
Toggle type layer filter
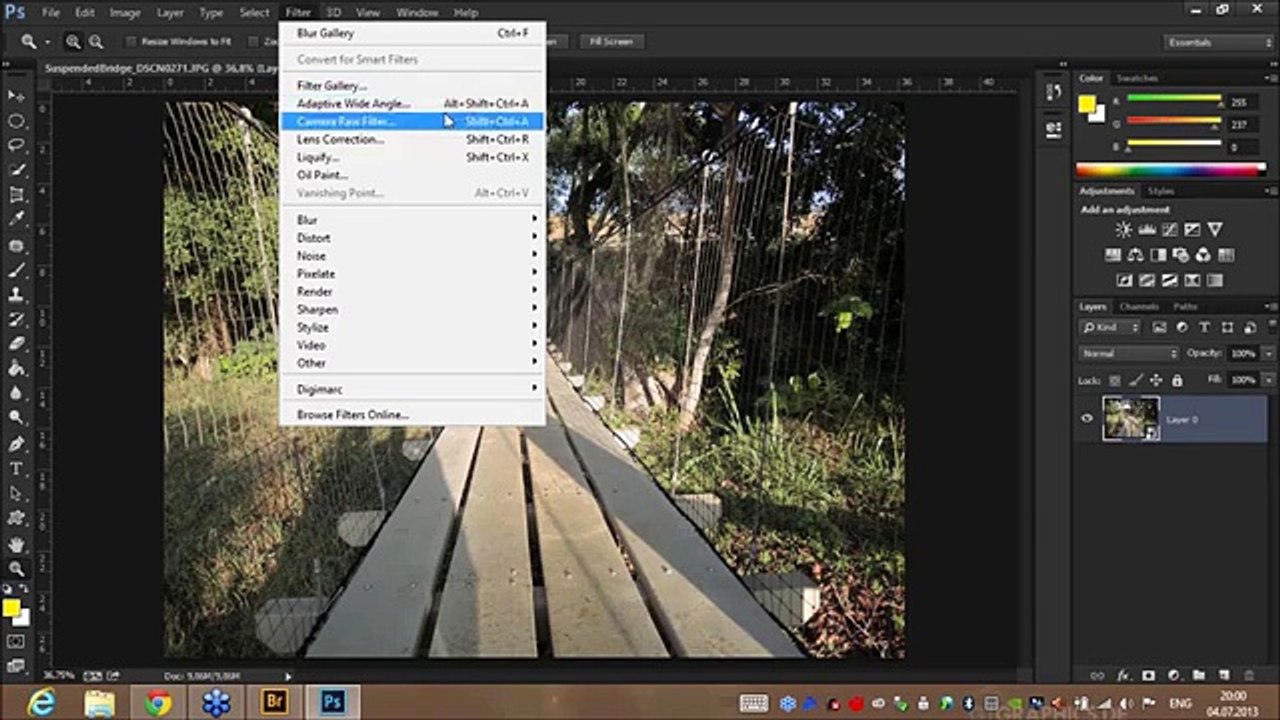coord(1204,327)
